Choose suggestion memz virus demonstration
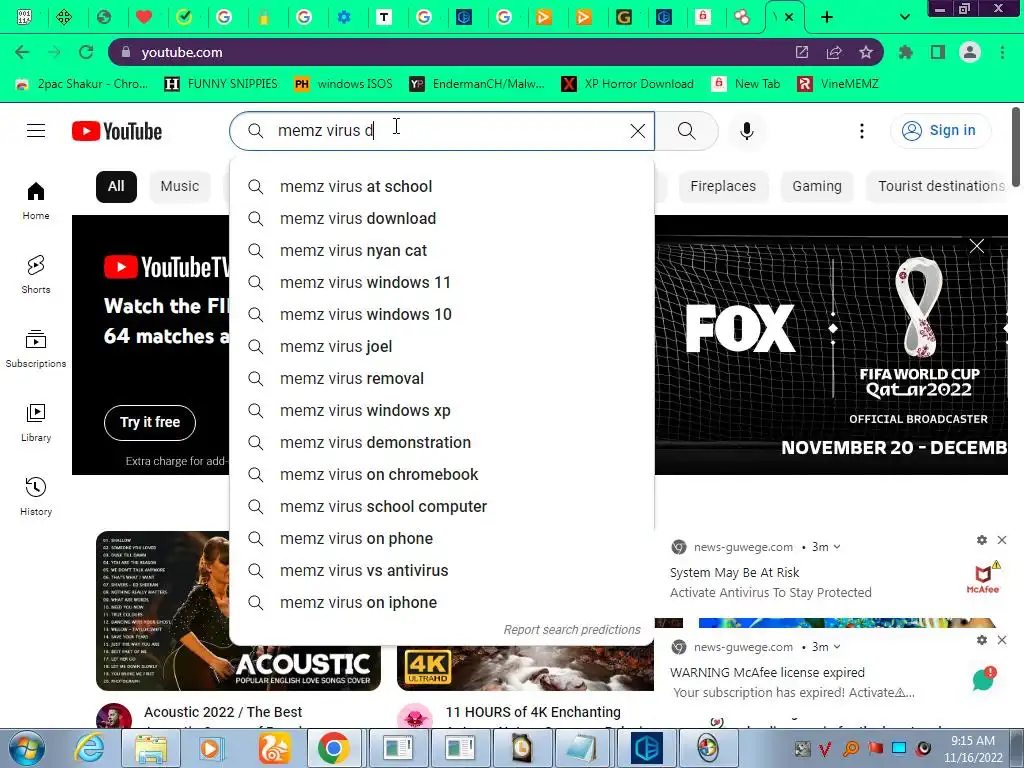The height and width of the screenshot is (768, 1024). [x=442, y=443]
